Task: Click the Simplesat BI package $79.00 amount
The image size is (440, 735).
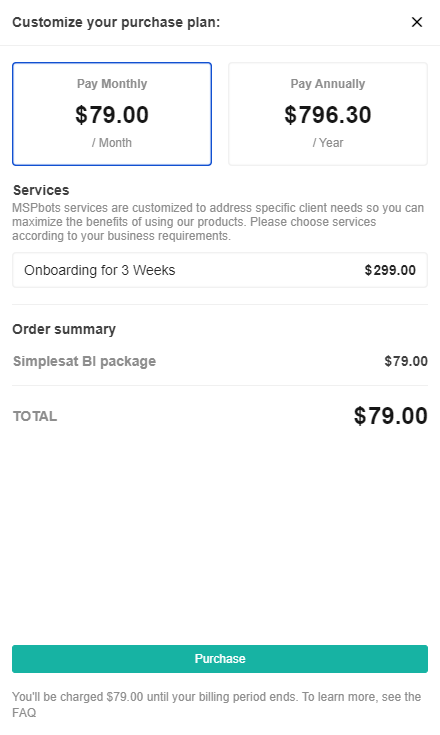Action: (406, 361)
